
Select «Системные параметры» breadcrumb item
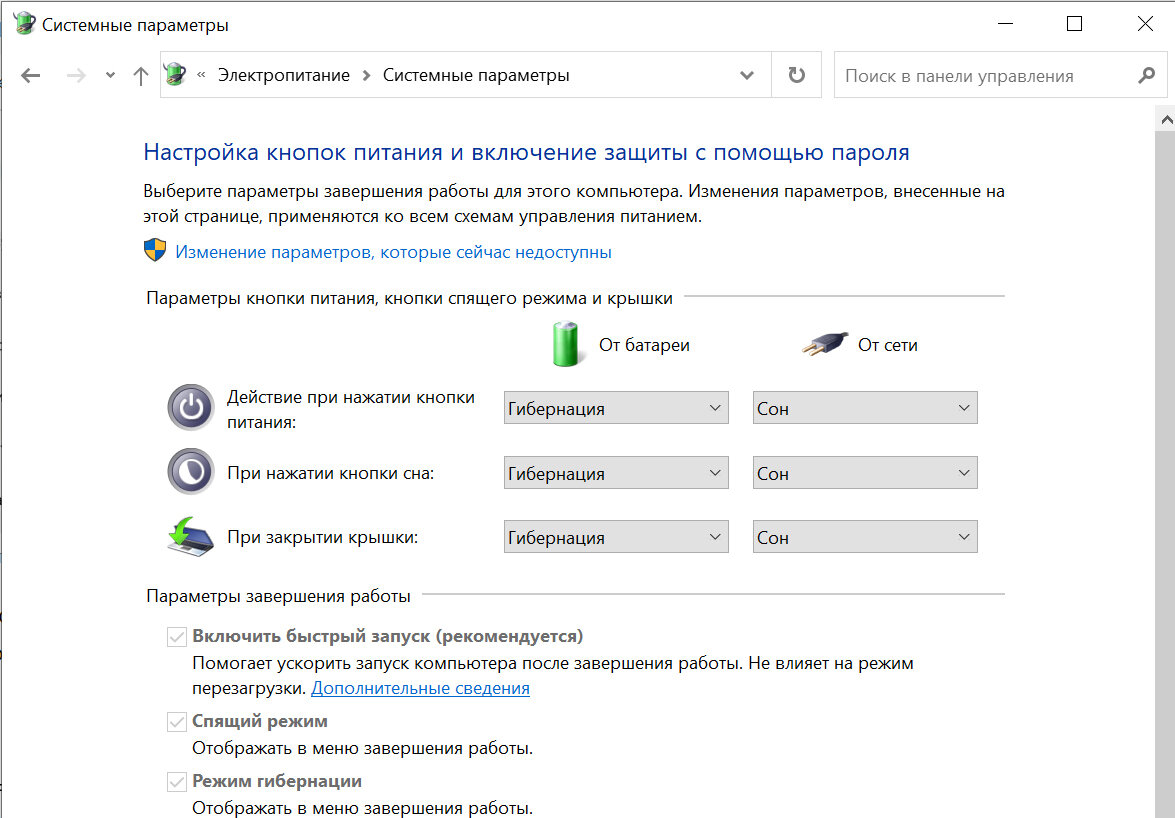coord(476,76)
